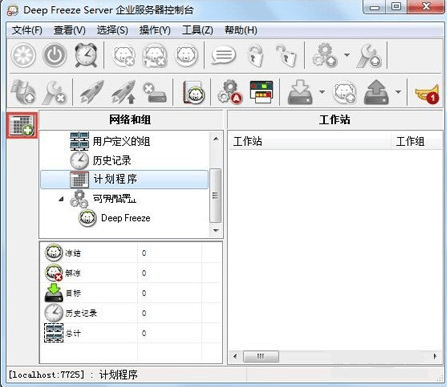The width and height of the screenshot is (447, 387).
Task: Click the horn notification icon with red badge
Action: point(427,94)
